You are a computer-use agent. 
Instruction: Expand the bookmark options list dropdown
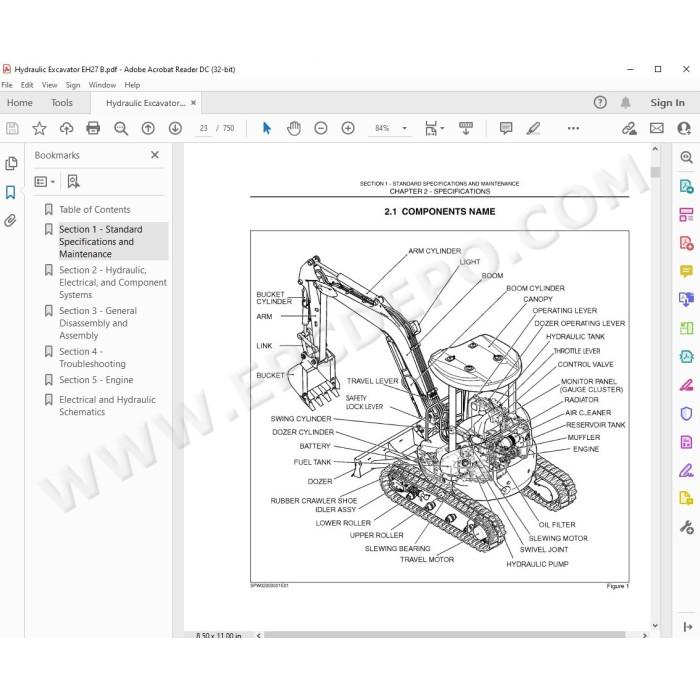coord(45,182)
